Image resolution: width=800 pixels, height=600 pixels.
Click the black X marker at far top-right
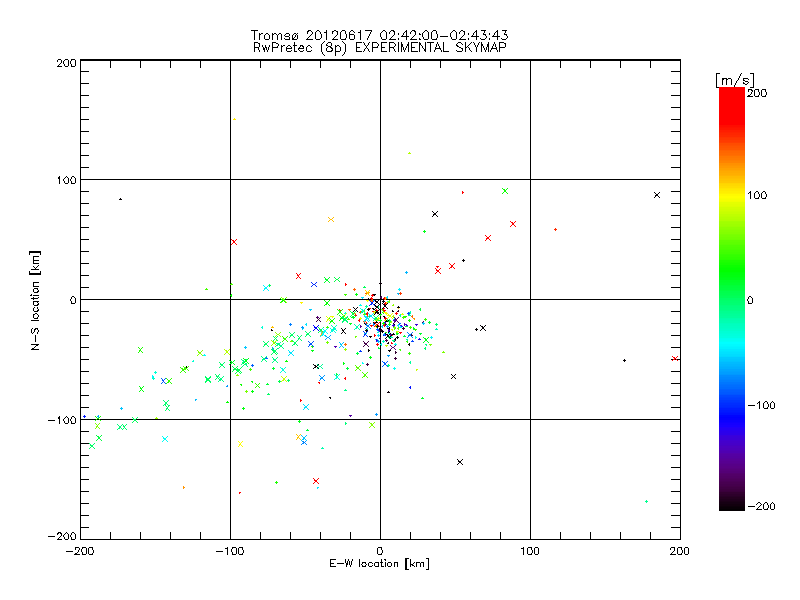657,195
